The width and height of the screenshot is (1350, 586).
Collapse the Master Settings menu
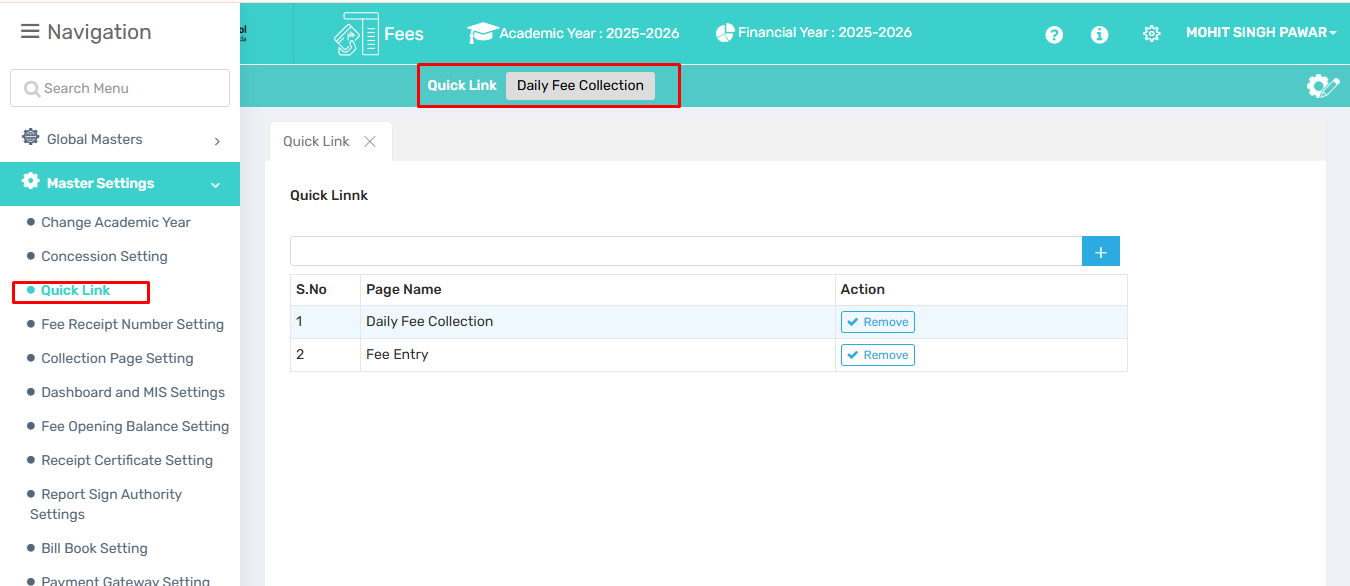point(120,183)
